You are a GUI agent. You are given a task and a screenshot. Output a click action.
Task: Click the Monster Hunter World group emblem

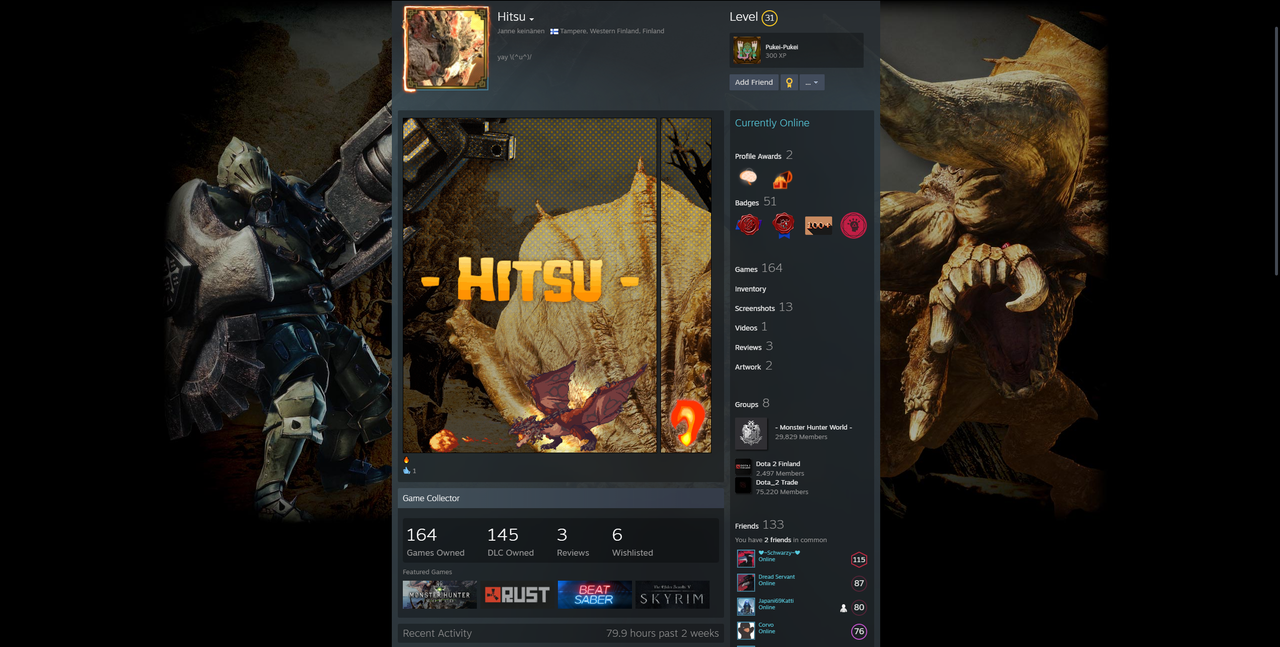(751, 433)
